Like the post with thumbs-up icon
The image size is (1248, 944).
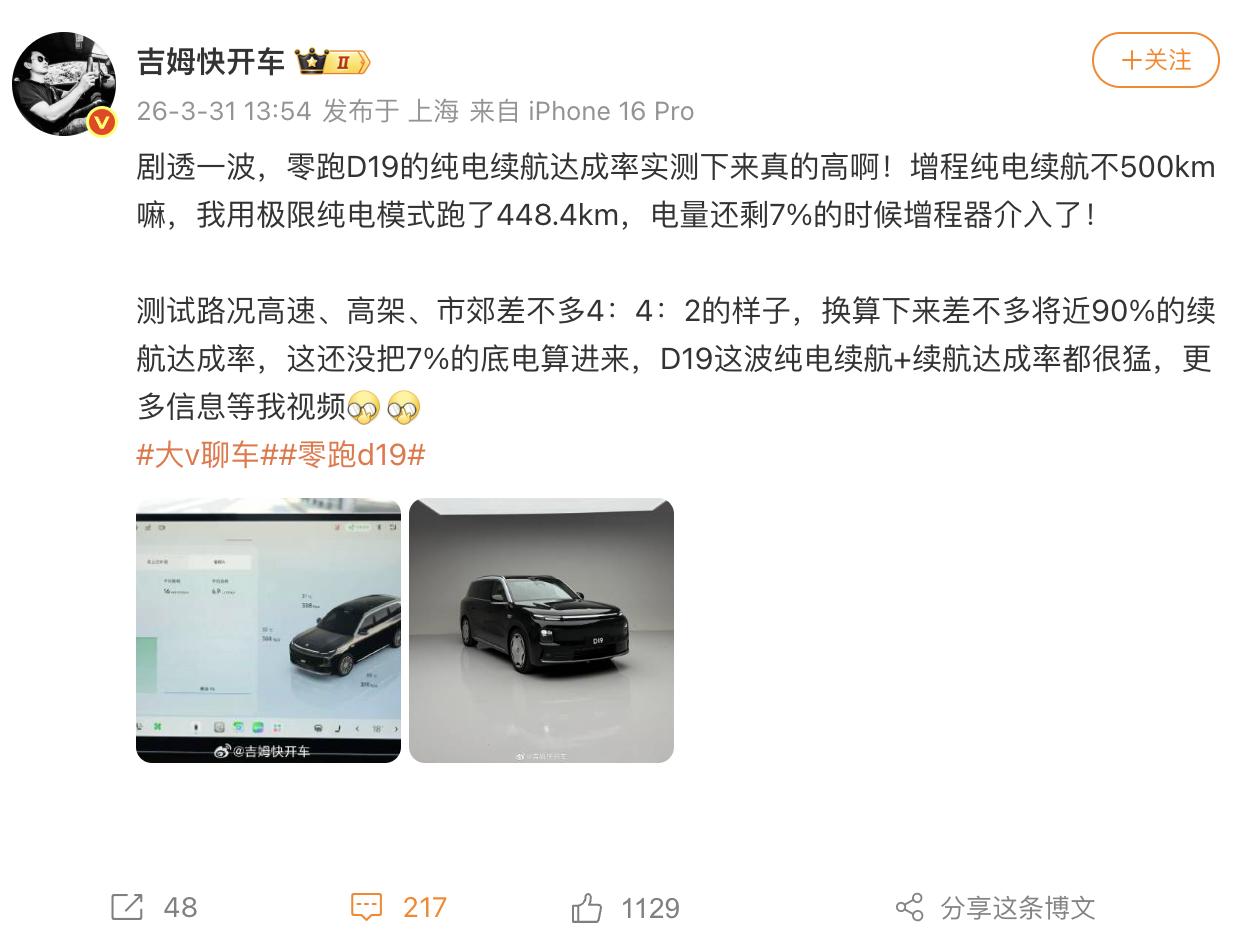click(587, 908)
